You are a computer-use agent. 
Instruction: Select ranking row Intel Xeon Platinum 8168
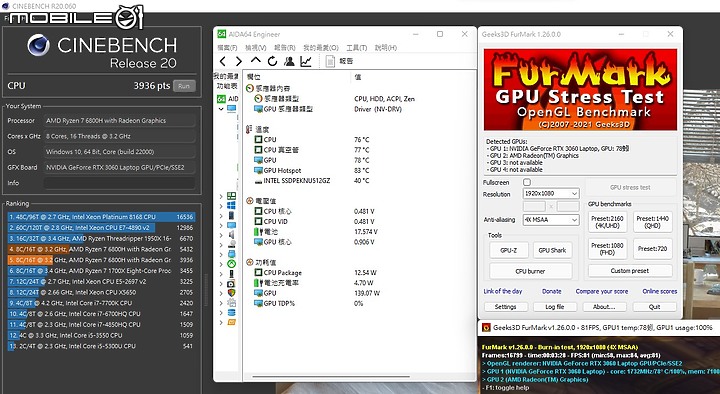click(x=101, y=217)
